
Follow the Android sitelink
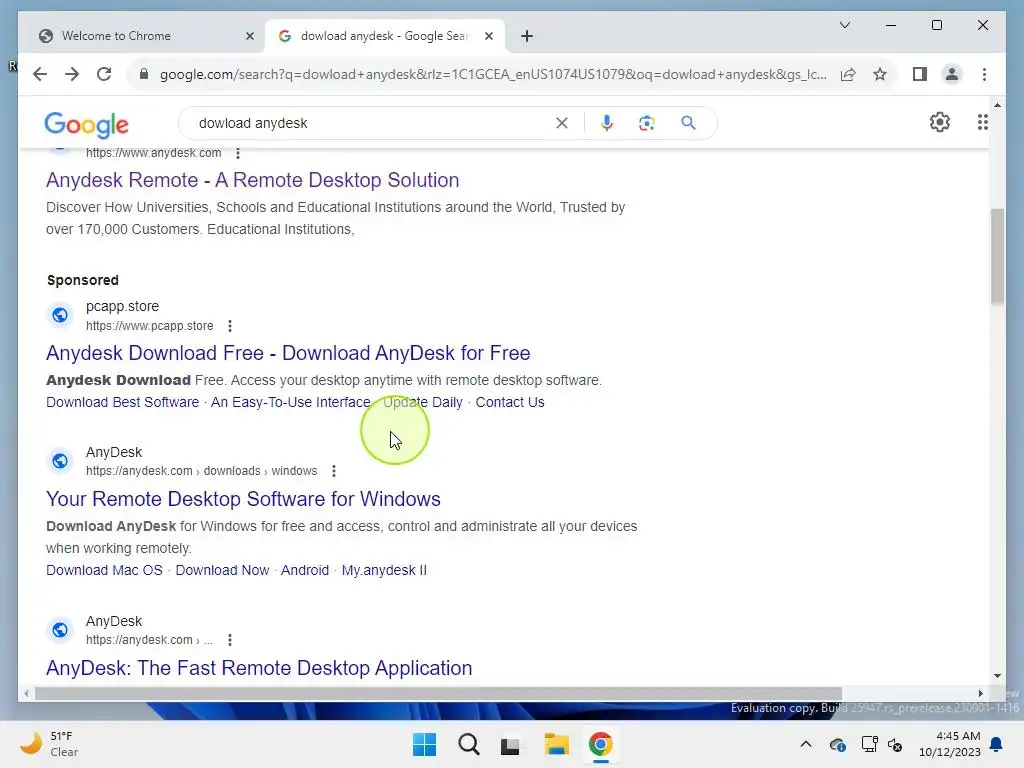[x=304, y=570]
